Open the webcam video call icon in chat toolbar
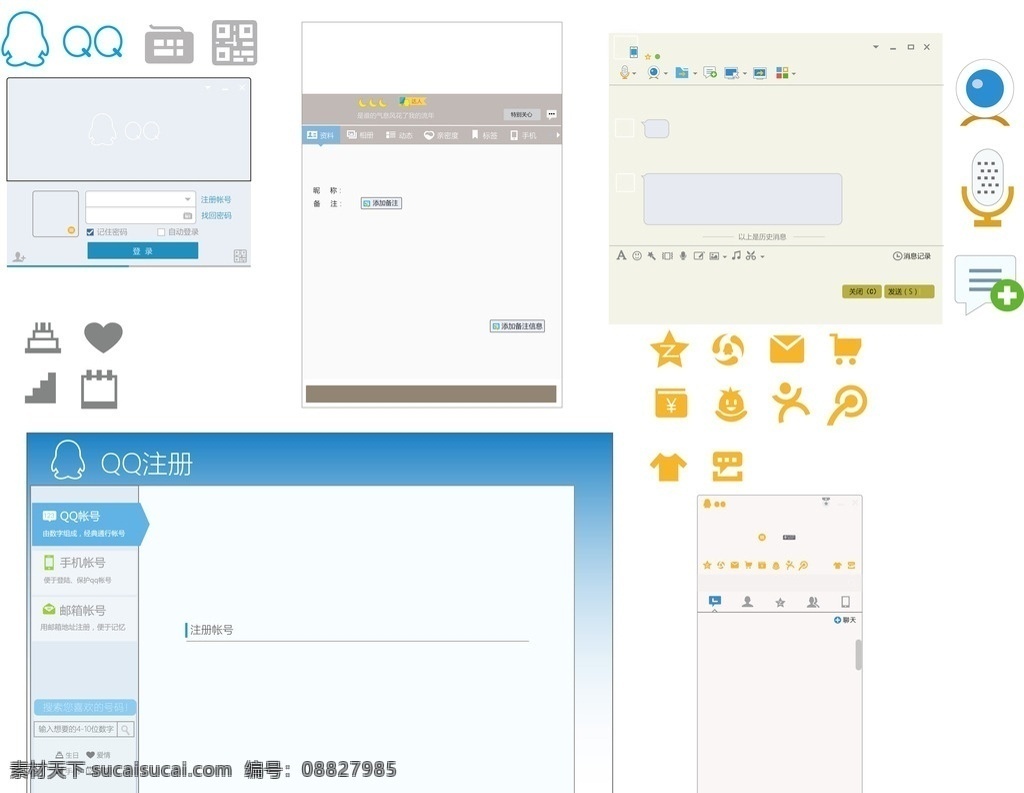The height and width of the screenshot is (793, 1024). point(653,73)
